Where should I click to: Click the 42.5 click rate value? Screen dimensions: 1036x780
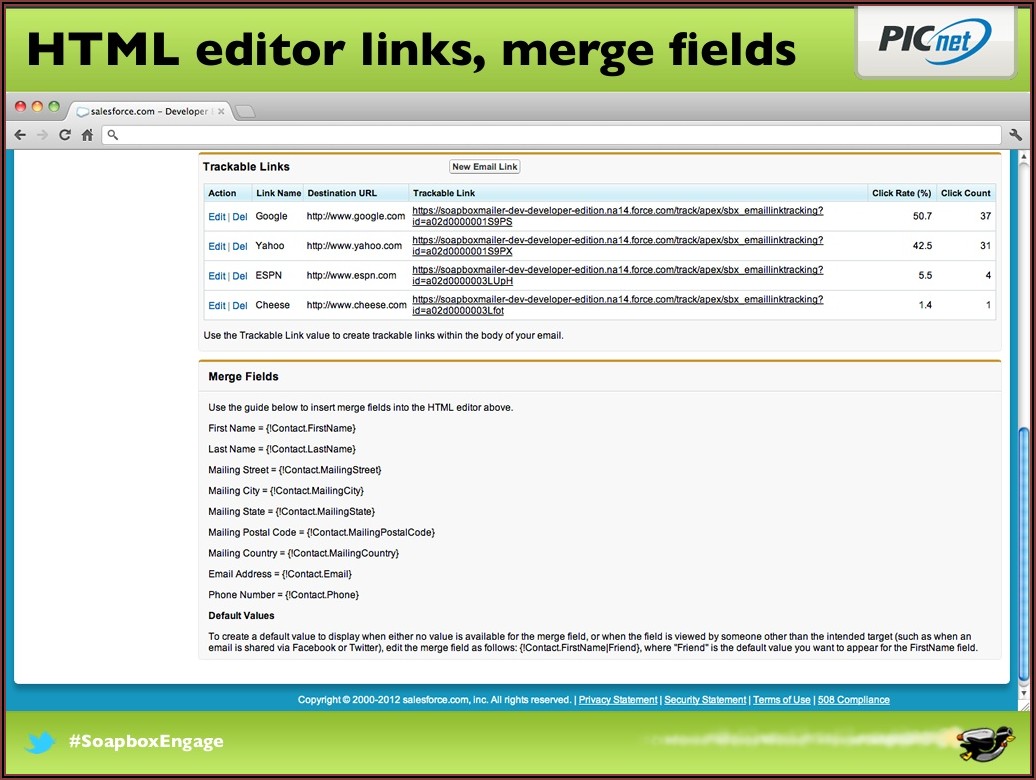point(922,246)
